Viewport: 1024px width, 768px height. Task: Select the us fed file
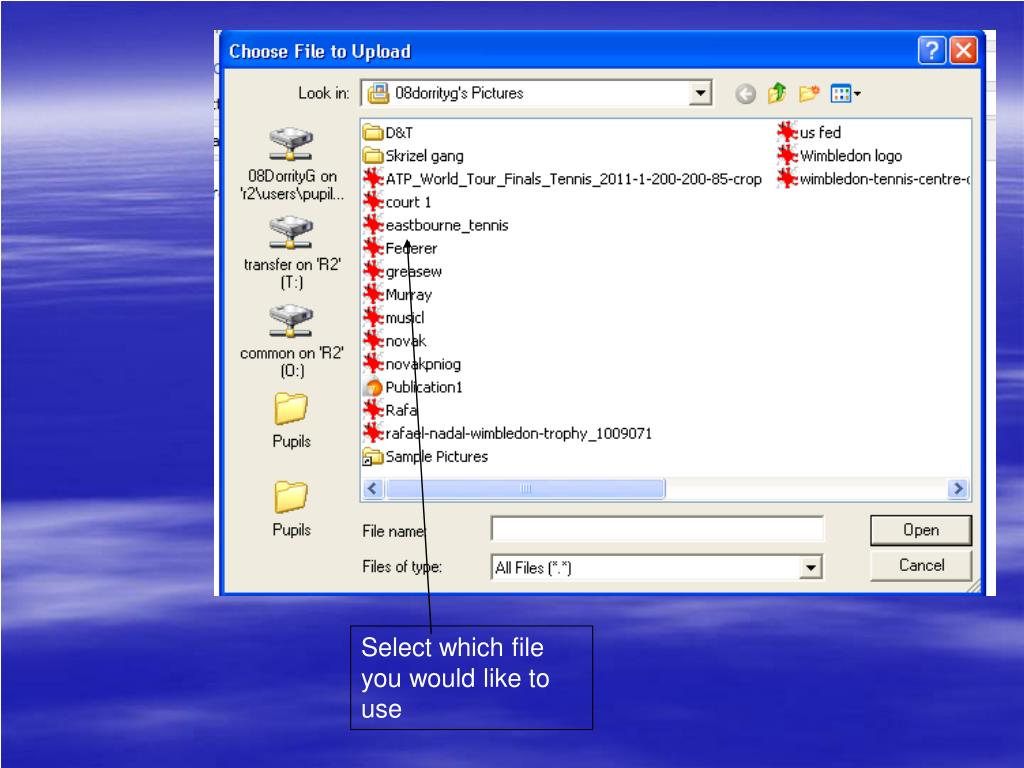coord(809,133)
